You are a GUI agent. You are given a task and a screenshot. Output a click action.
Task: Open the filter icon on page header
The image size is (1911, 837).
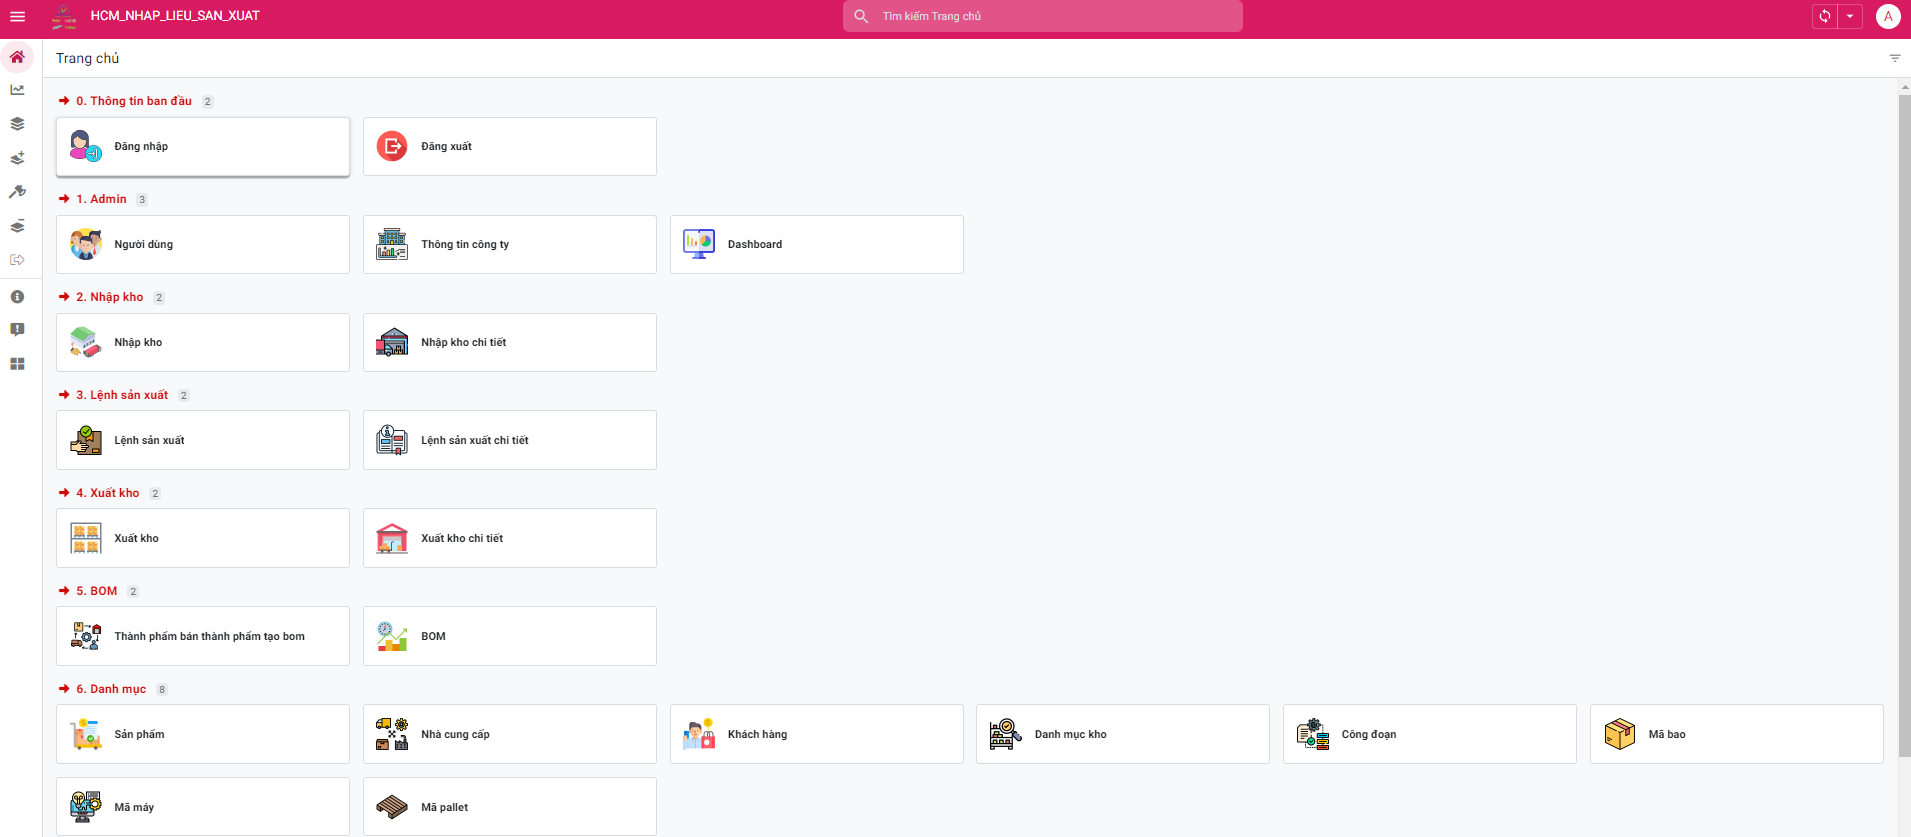[1894, 58]
